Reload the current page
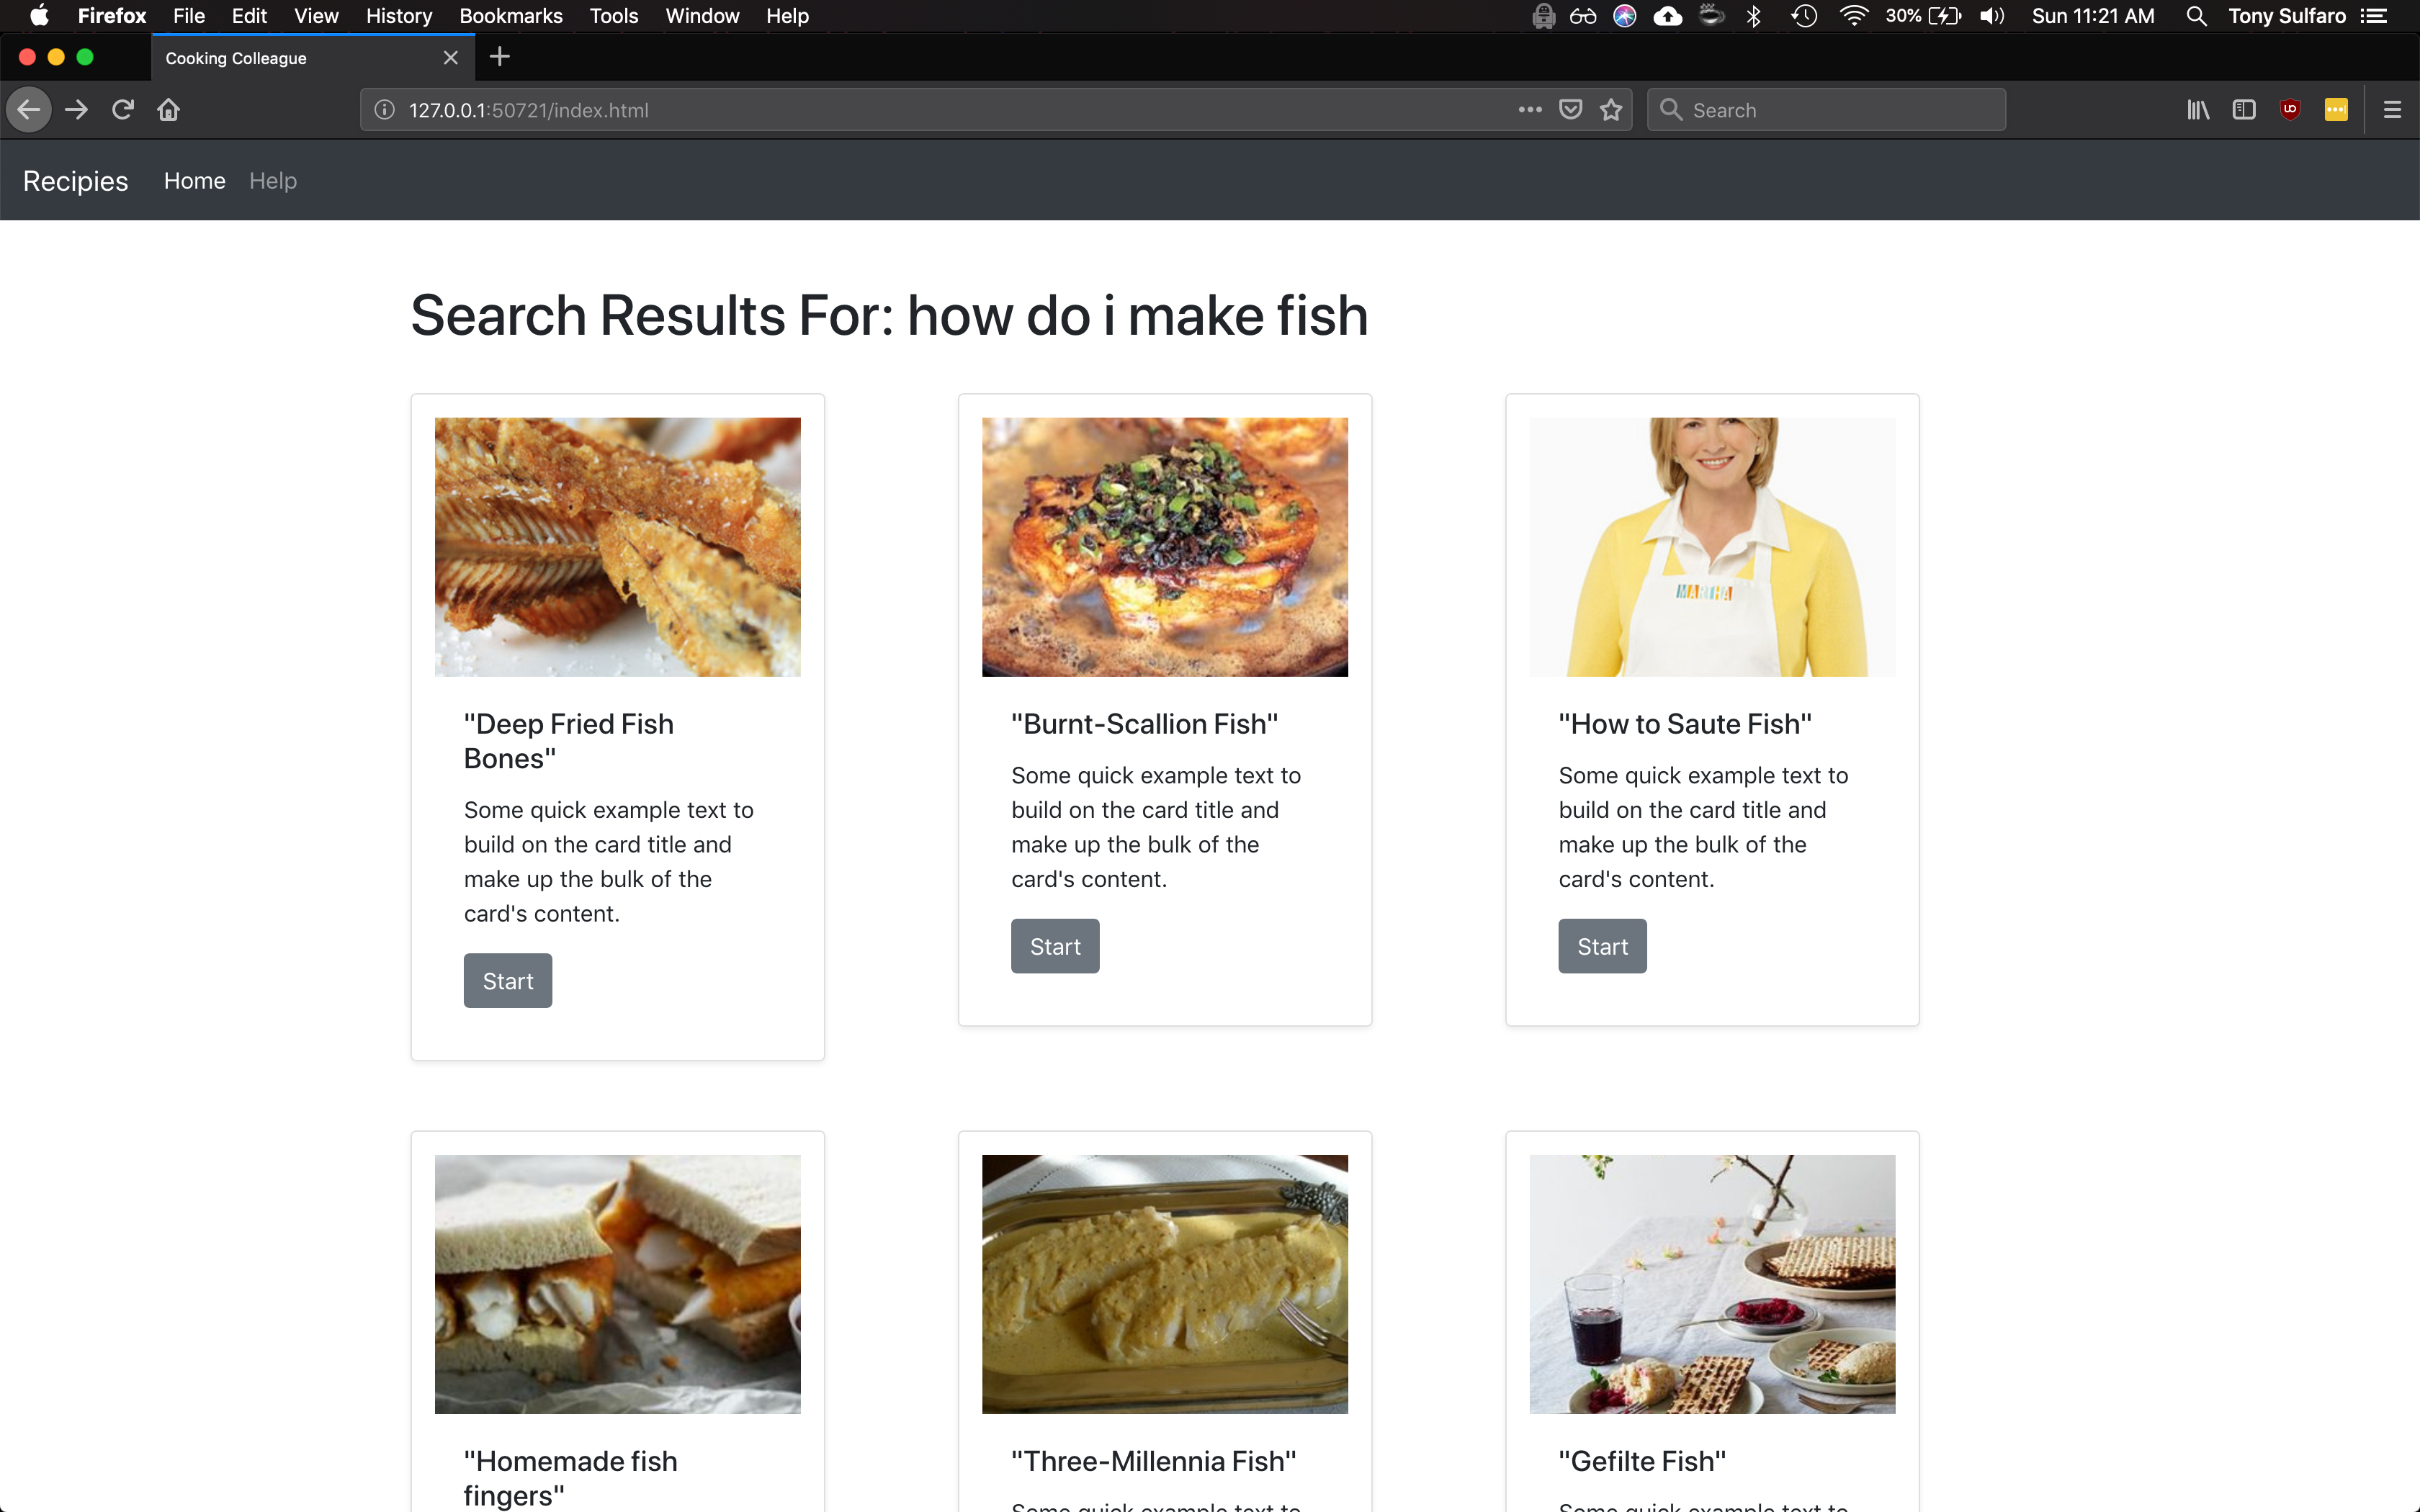The image size is (2420, 1512). [x=122, y=110]
